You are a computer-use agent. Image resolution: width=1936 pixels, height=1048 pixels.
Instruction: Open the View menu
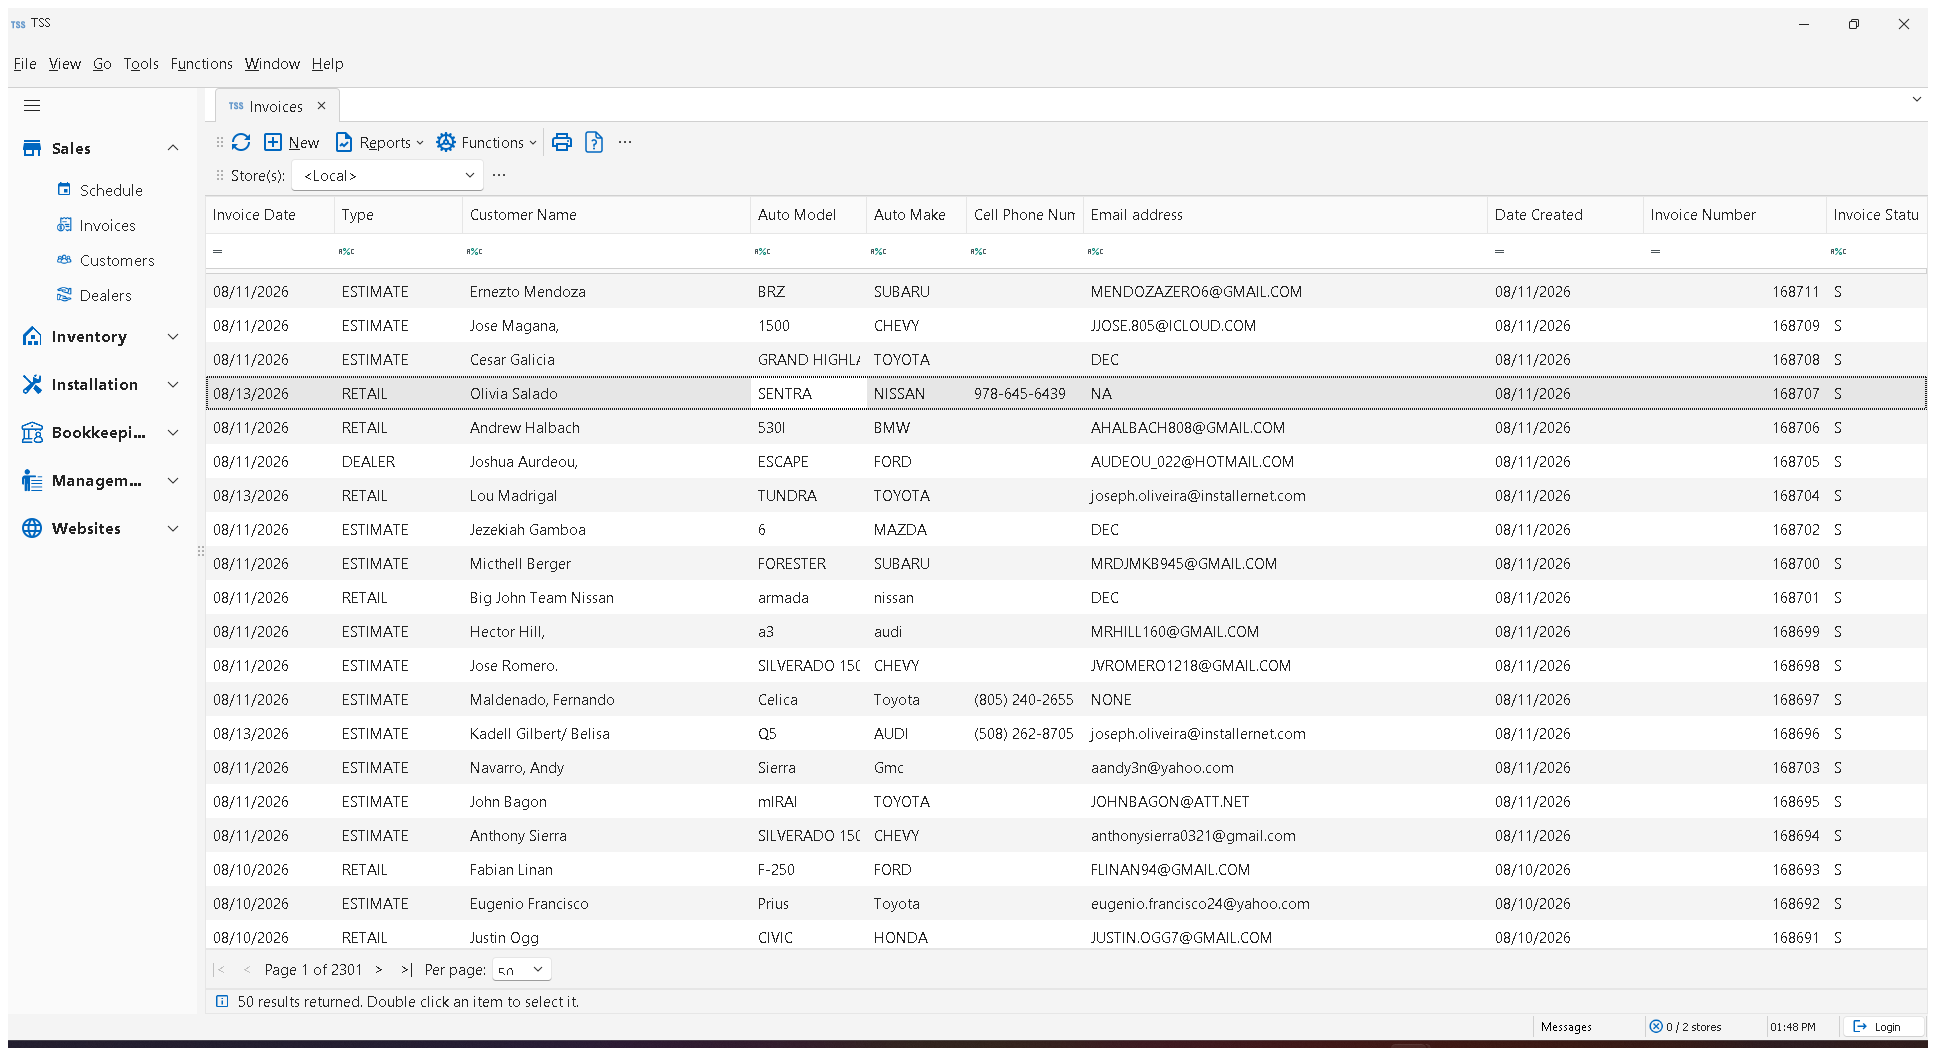tap(65, 64)
